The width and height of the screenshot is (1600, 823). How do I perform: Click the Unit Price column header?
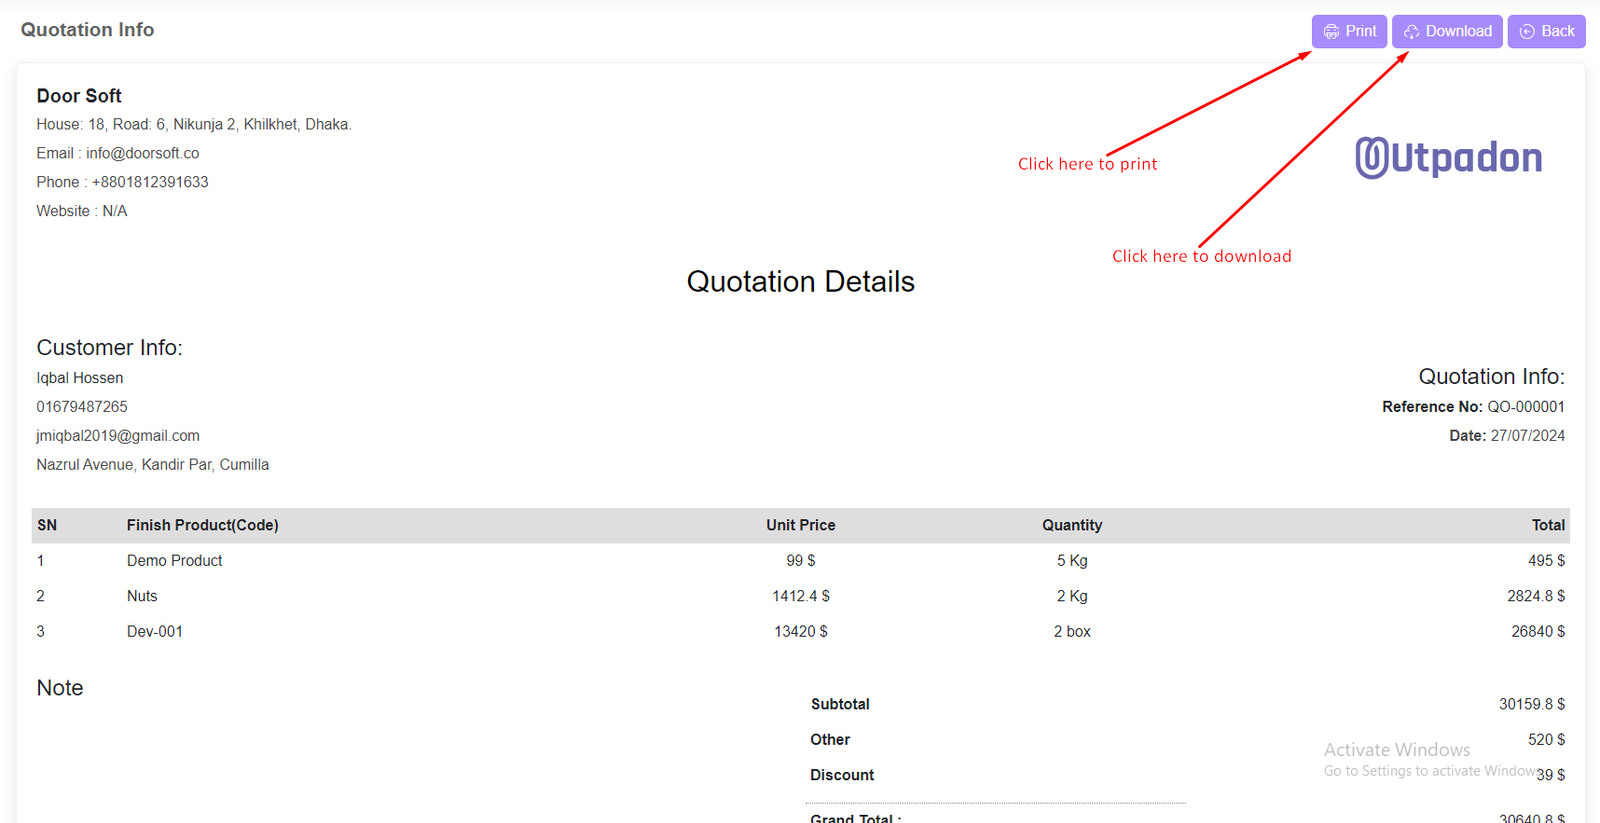(800, 525)
